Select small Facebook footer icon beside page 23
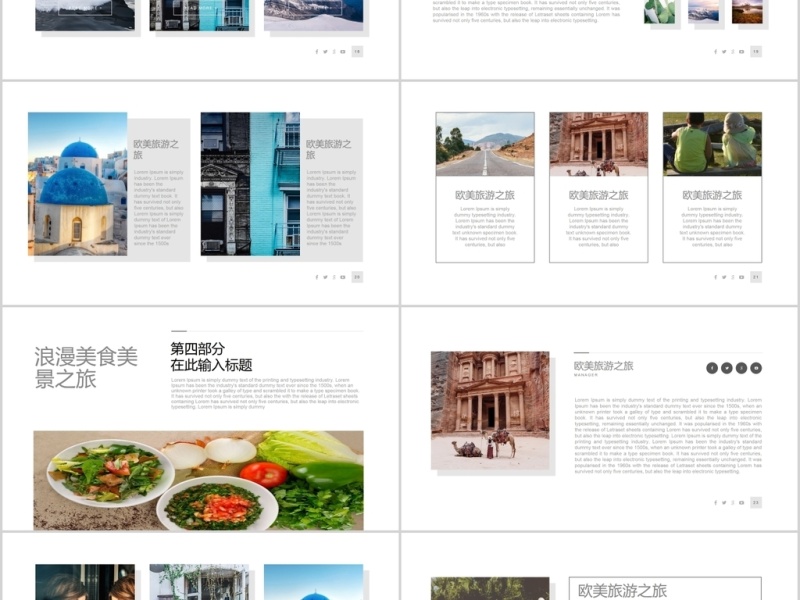Screen dimensions: 800x600 (715, 502)
